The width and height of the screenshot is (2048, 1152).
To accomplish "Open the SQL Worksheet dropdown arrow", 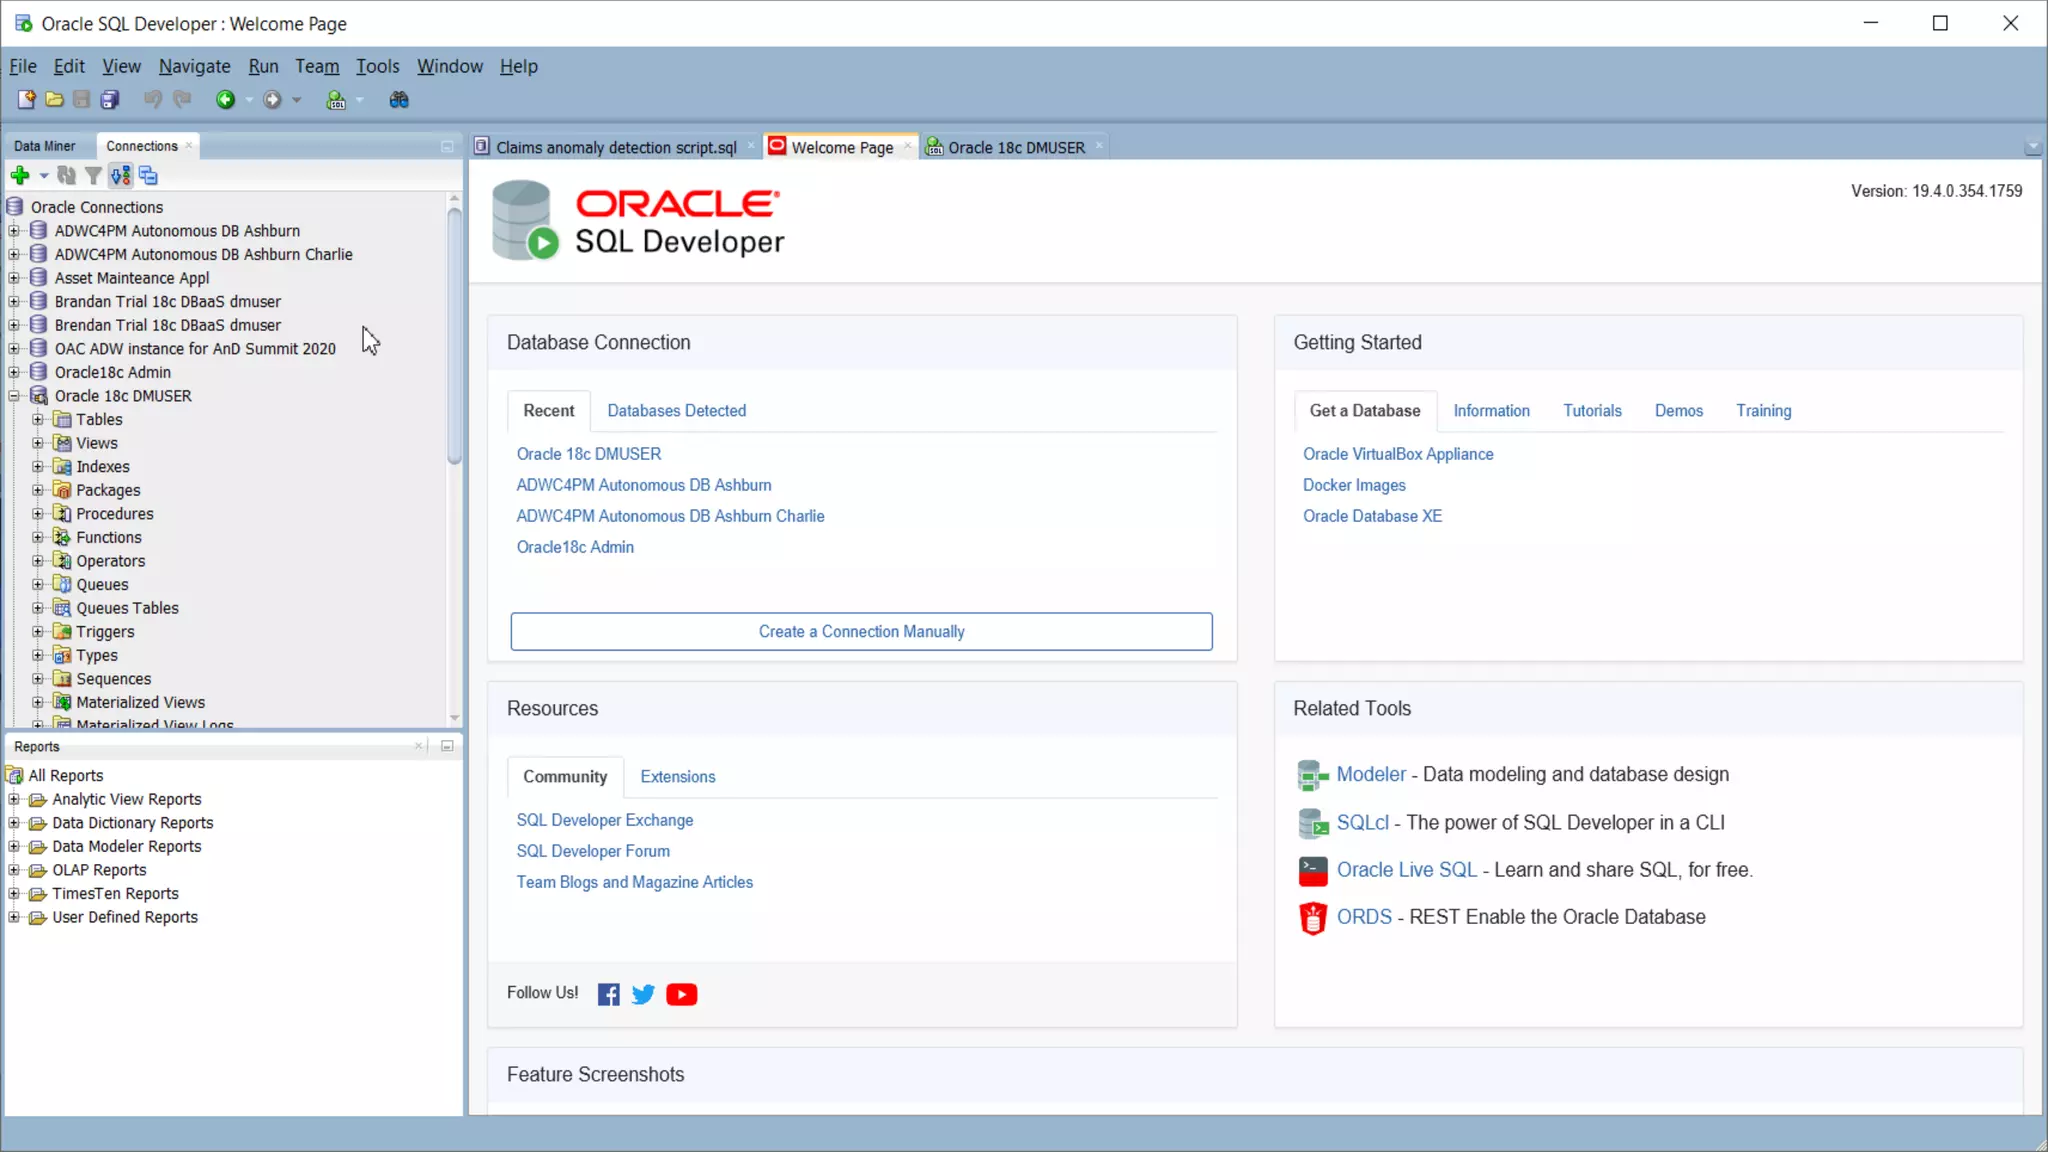I will [x=360, y=100].
